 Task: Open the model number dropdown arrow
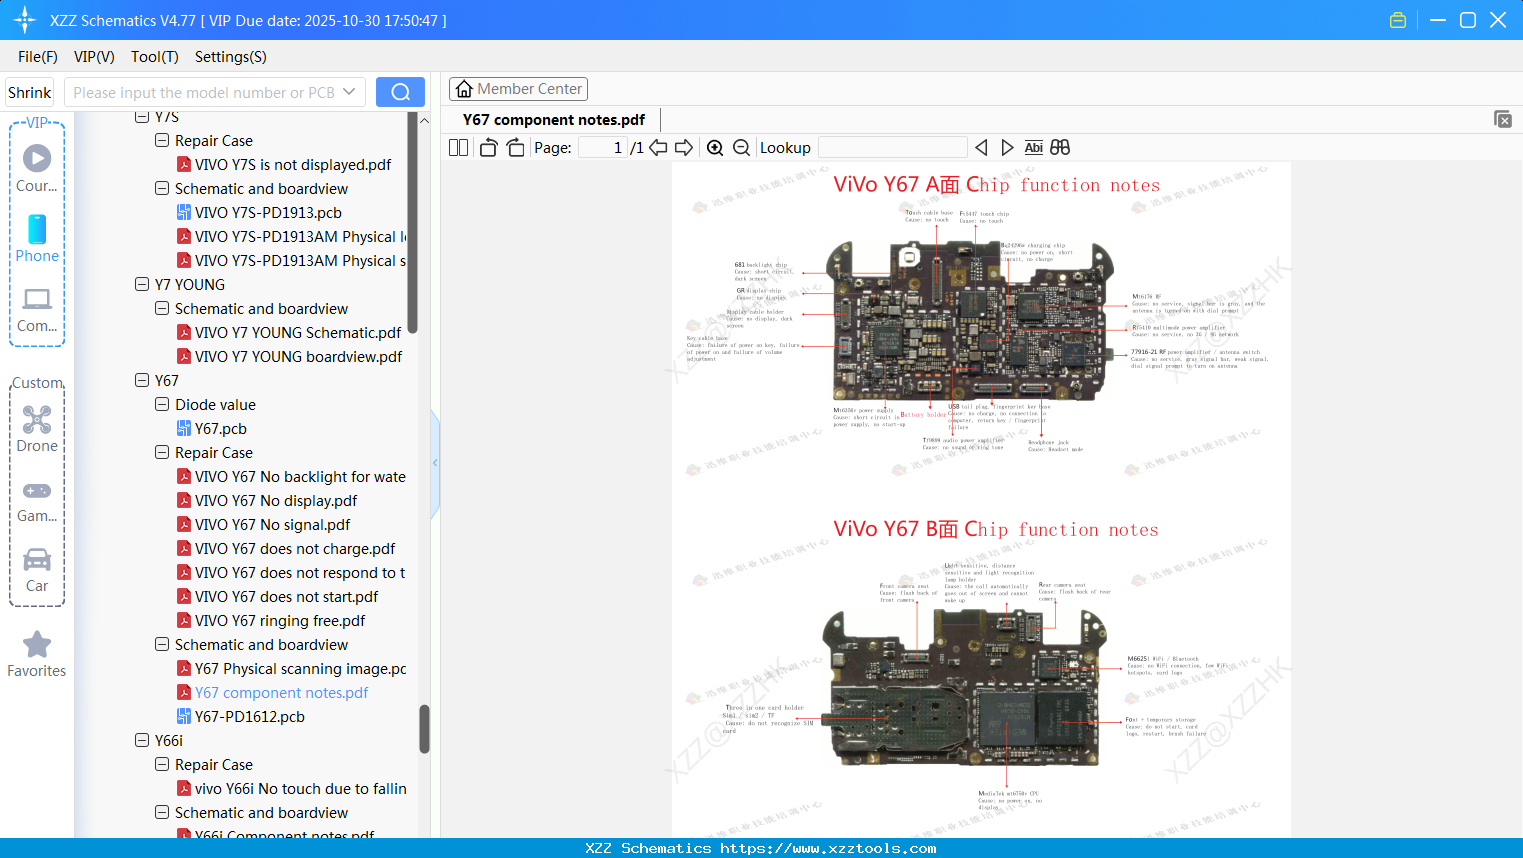point(350,91)
